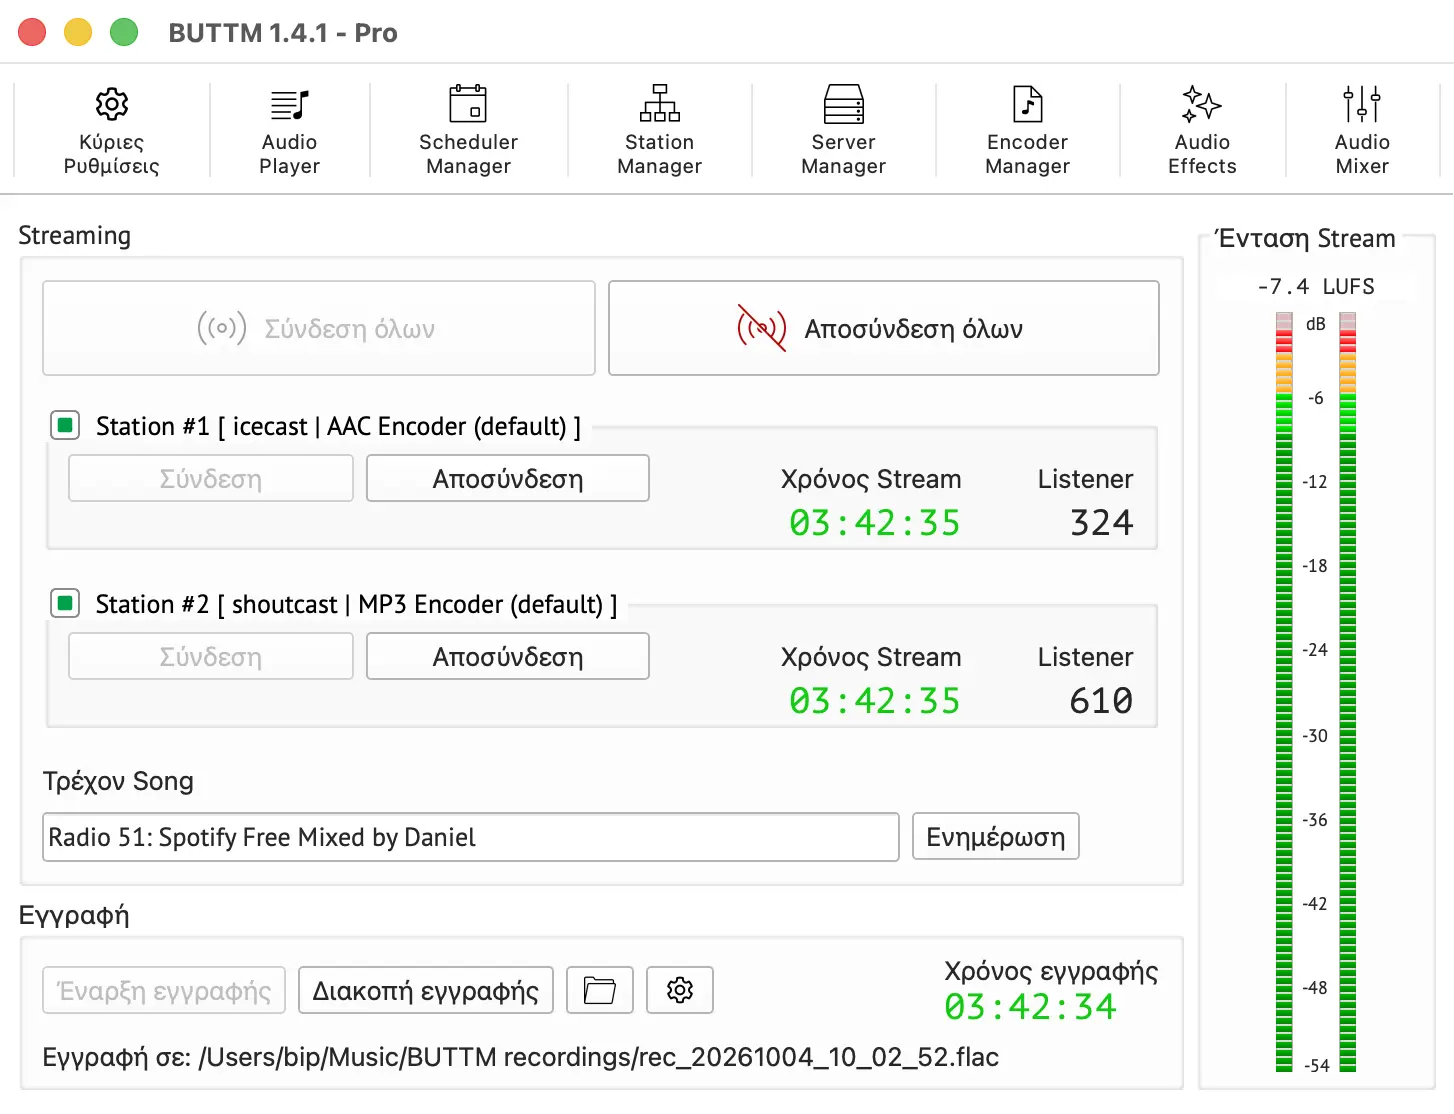Image resolution: width=1454 pixels, height=1114 pixels.
Task: Open recordings folder icon button
Action: coord(600,990)
